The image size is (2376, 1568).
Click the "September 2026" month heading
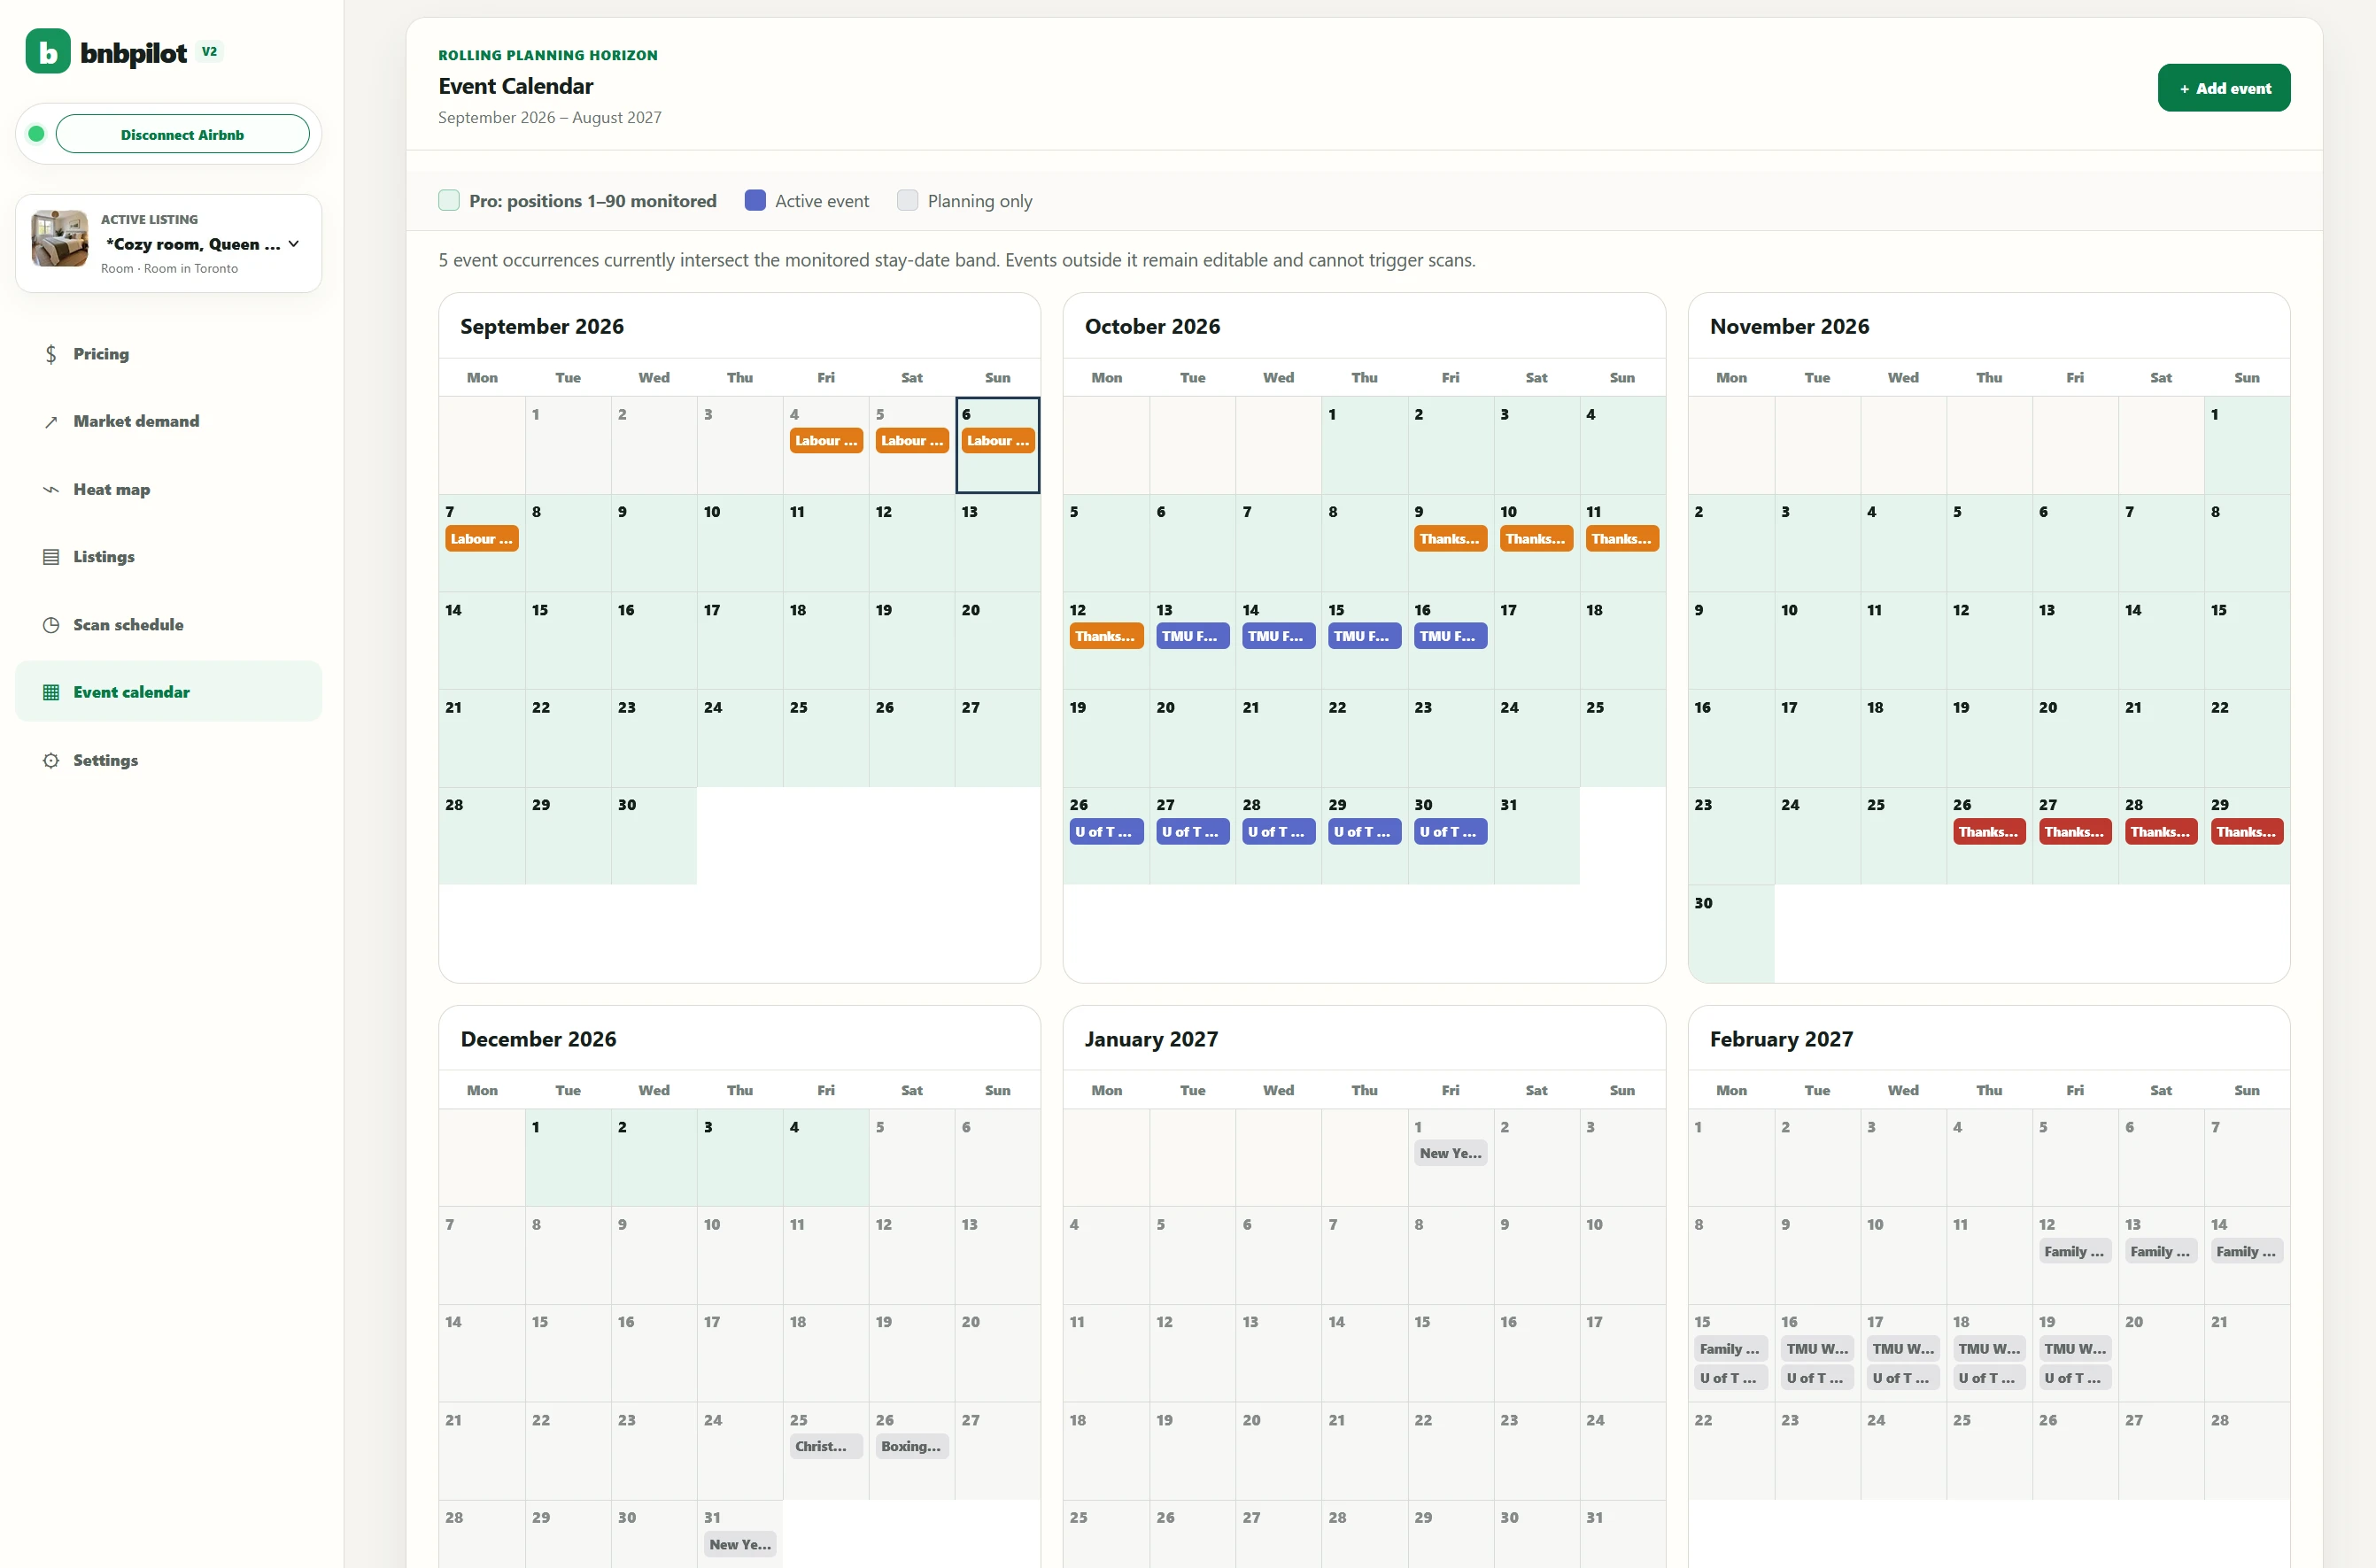[x=542, y=326]
